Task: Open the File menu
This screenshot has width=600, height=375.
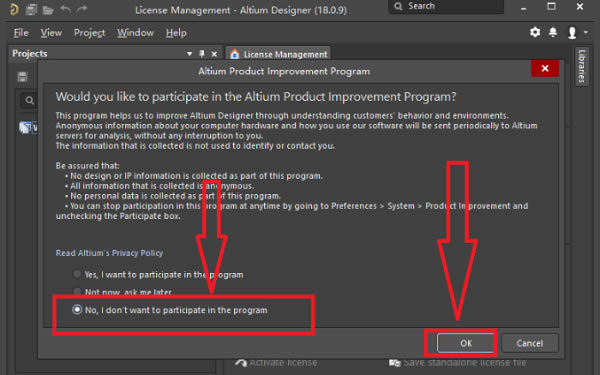Action: (21, 33)
